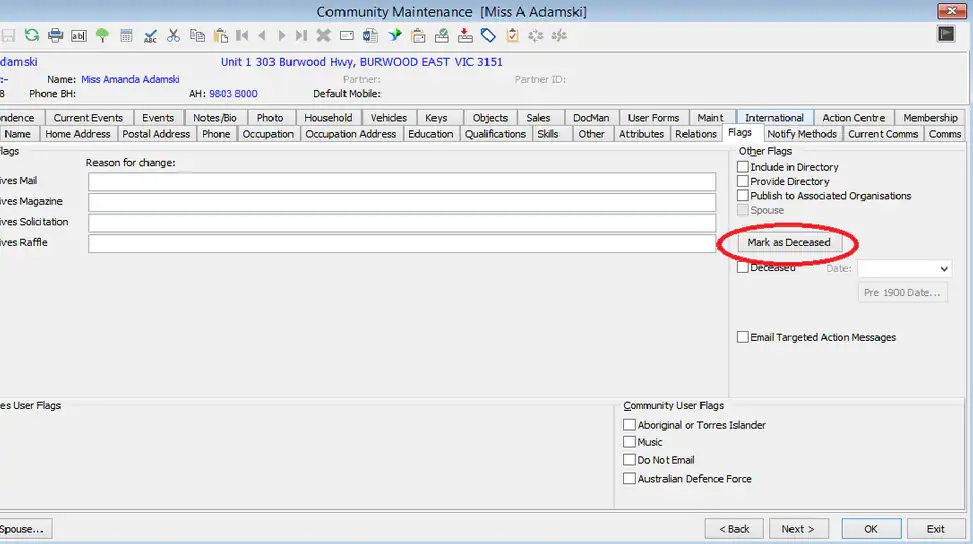Click the tray with green check icon

[442, 35]
